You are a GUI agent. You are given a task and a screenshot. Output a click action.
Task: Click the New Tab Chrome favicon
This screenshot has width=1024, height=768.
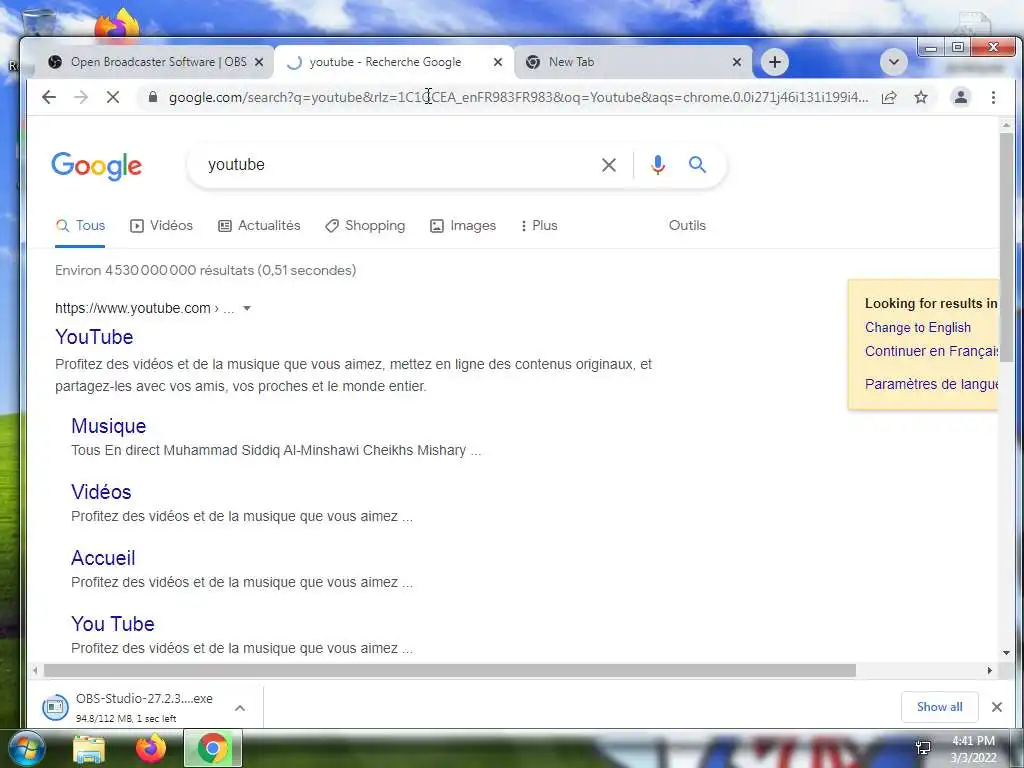533,62
